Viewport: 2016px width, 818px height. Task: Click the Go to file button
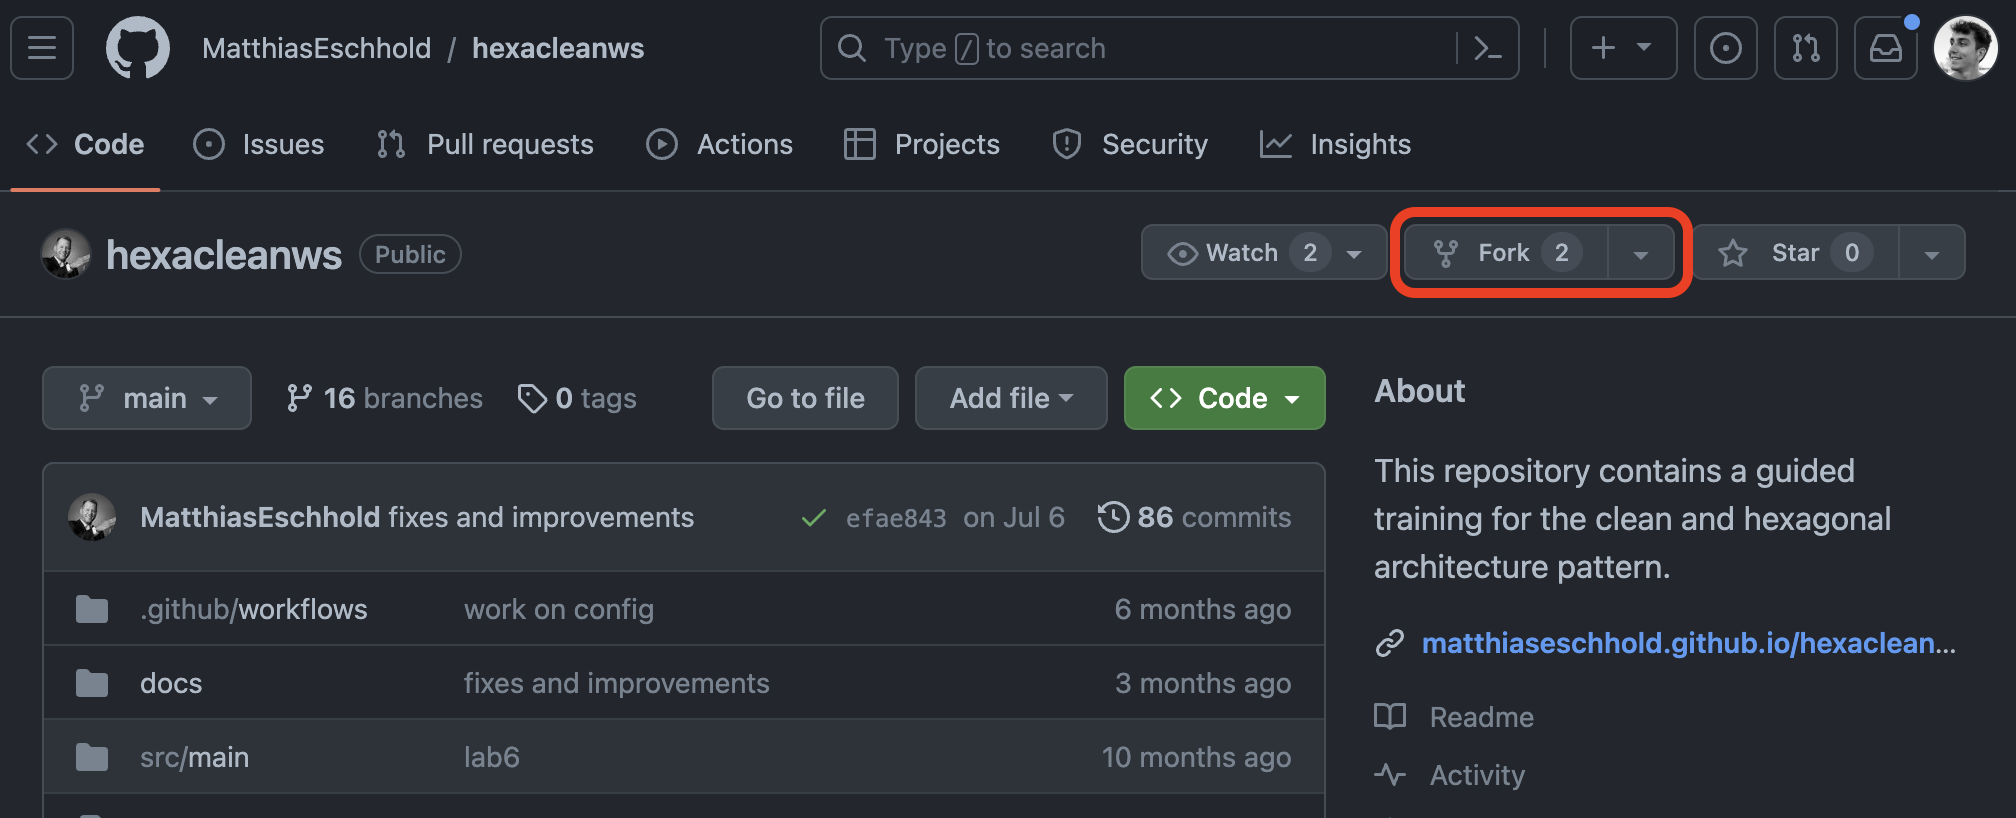pyautogui.click(x=805, y=398)
